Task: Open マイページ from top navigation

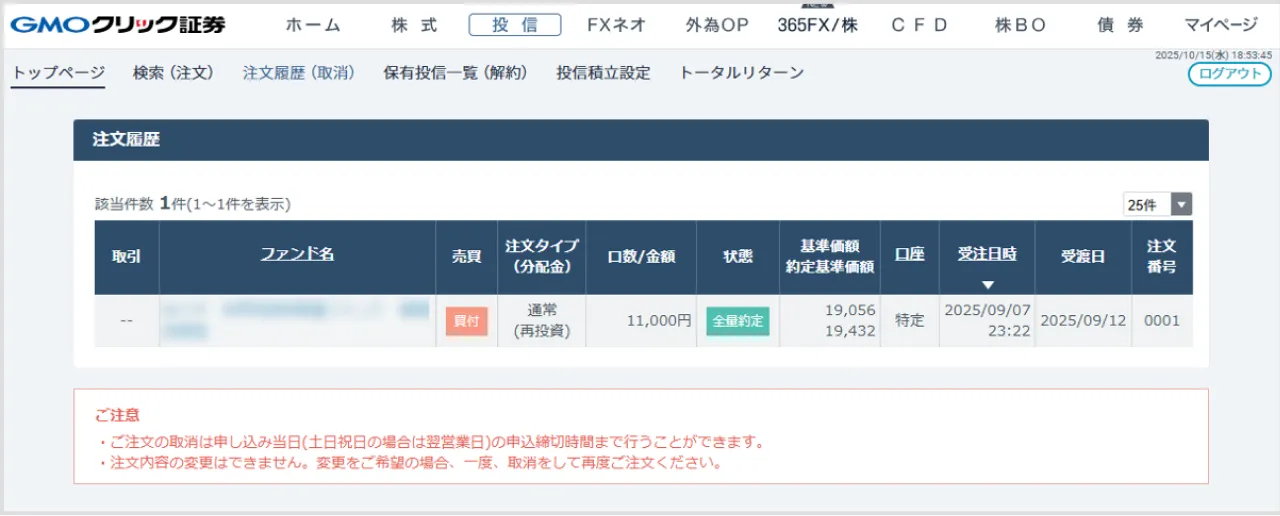Action: click(x=1221, y=25)
